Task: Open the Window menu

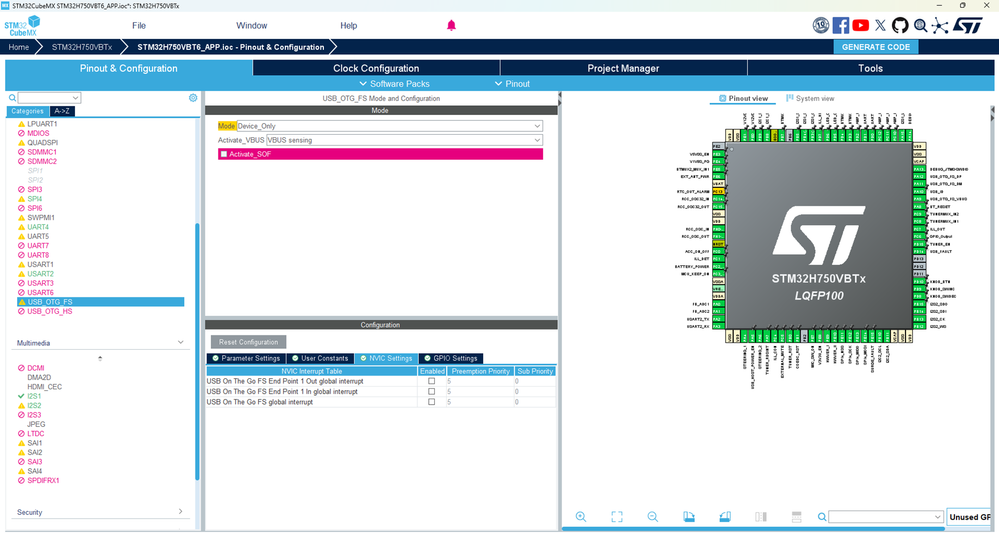Action: pyautogui.click(x=252, y=25)
